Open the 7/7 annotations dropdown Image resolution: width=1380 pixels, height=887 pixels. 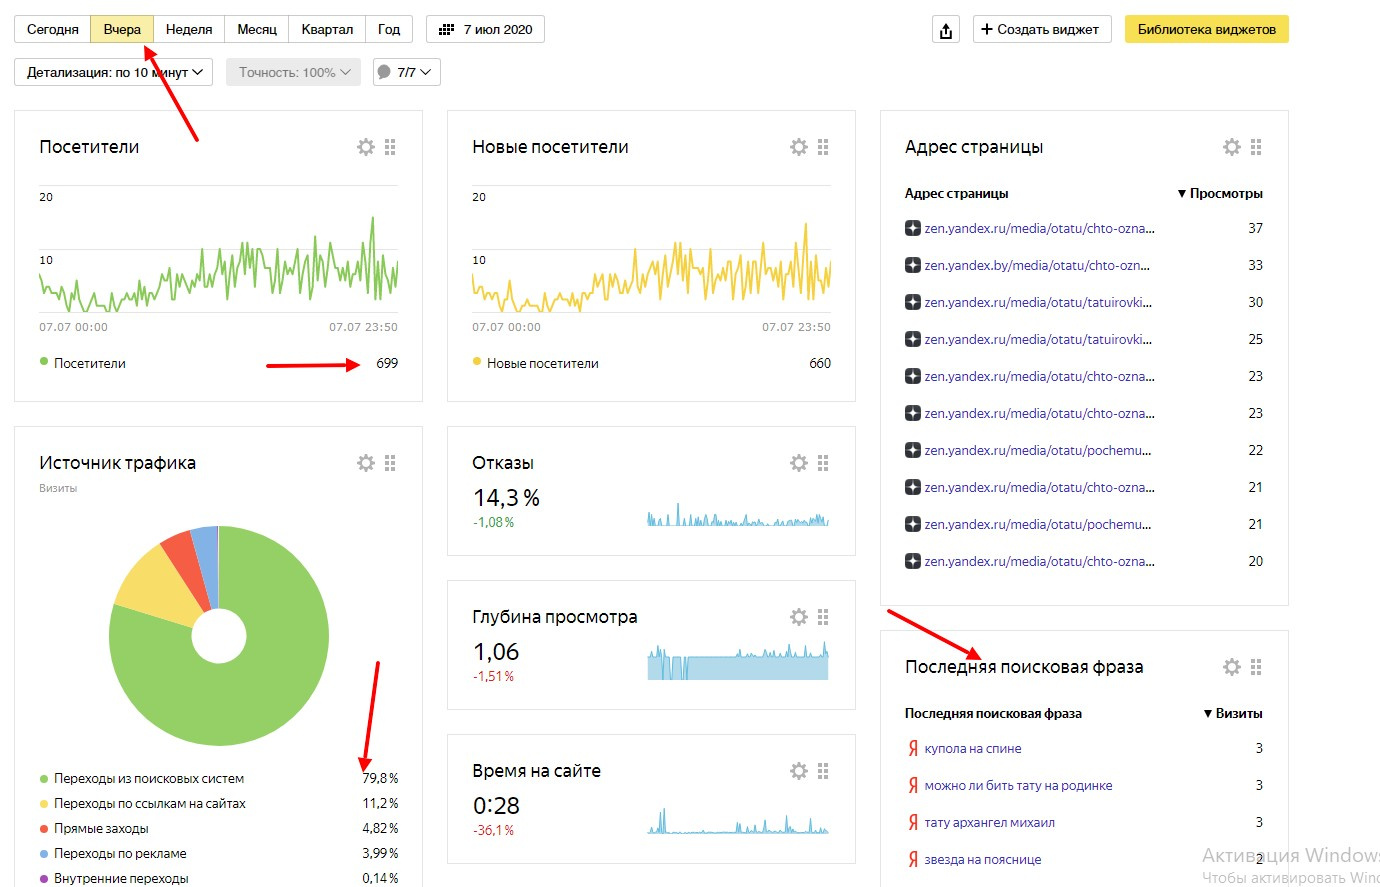407,72
